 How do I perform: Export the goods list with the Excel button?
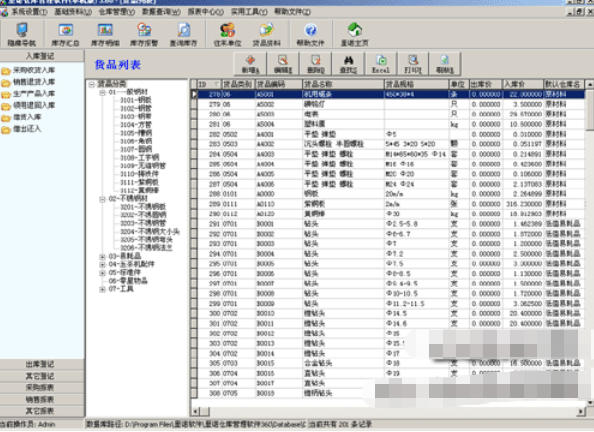[381, 64]
